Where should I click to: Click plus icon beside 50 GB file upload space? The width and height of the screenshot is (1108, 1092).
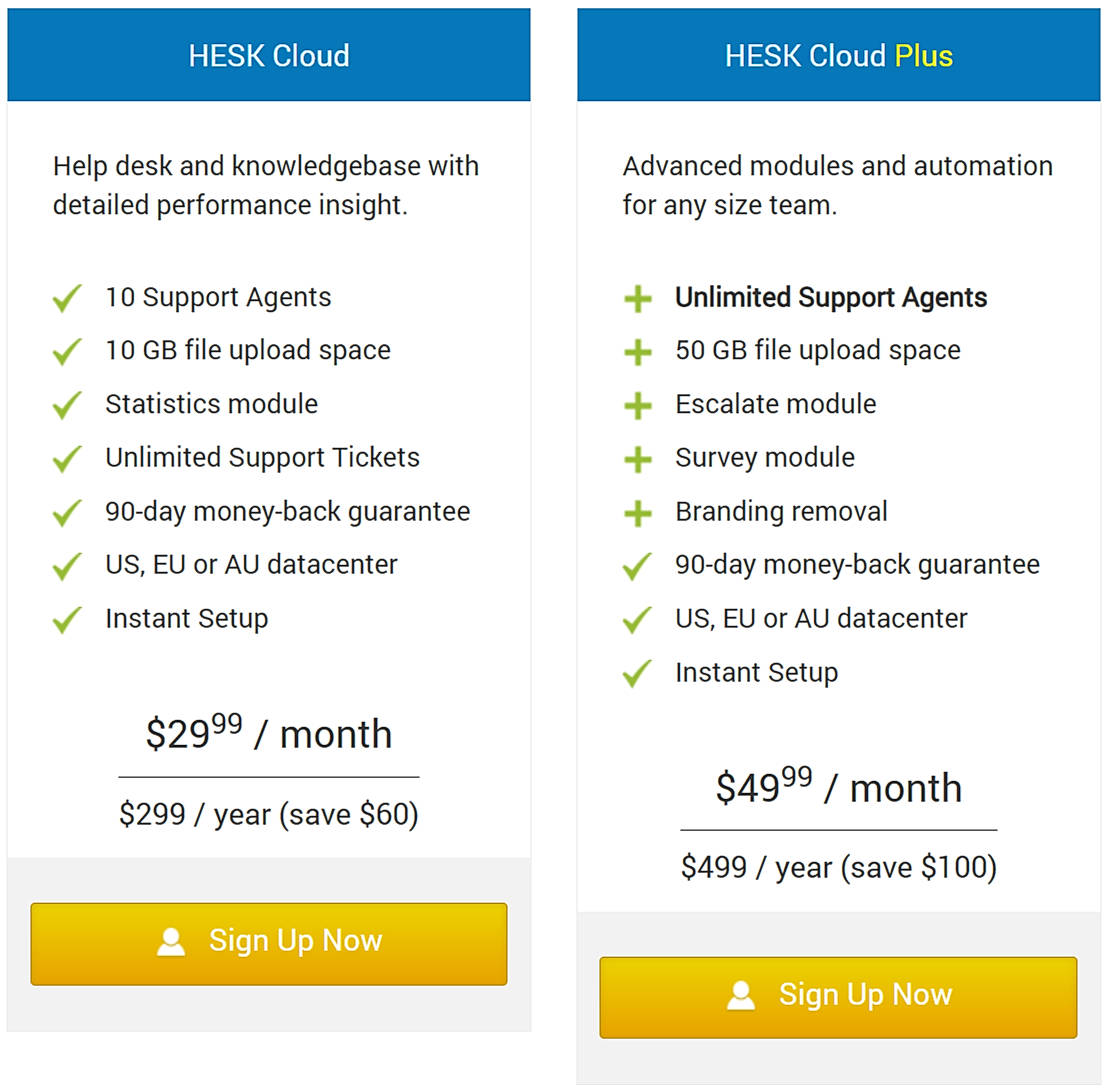point(637,352)
